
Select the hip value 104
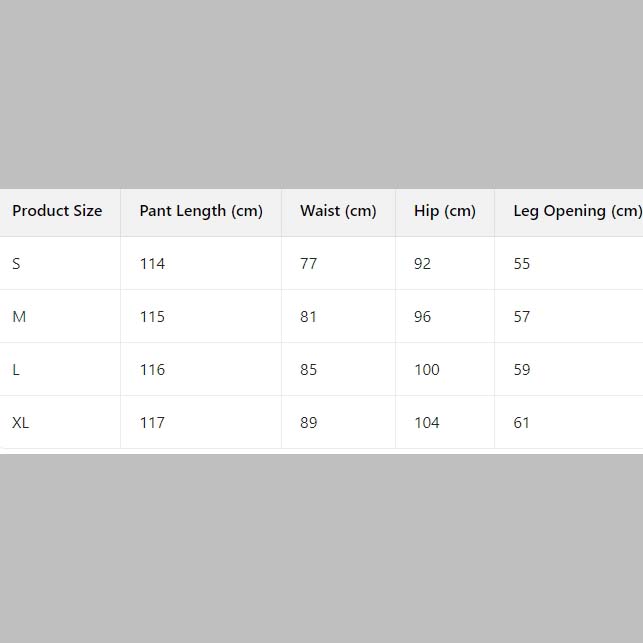coord(427,423)
